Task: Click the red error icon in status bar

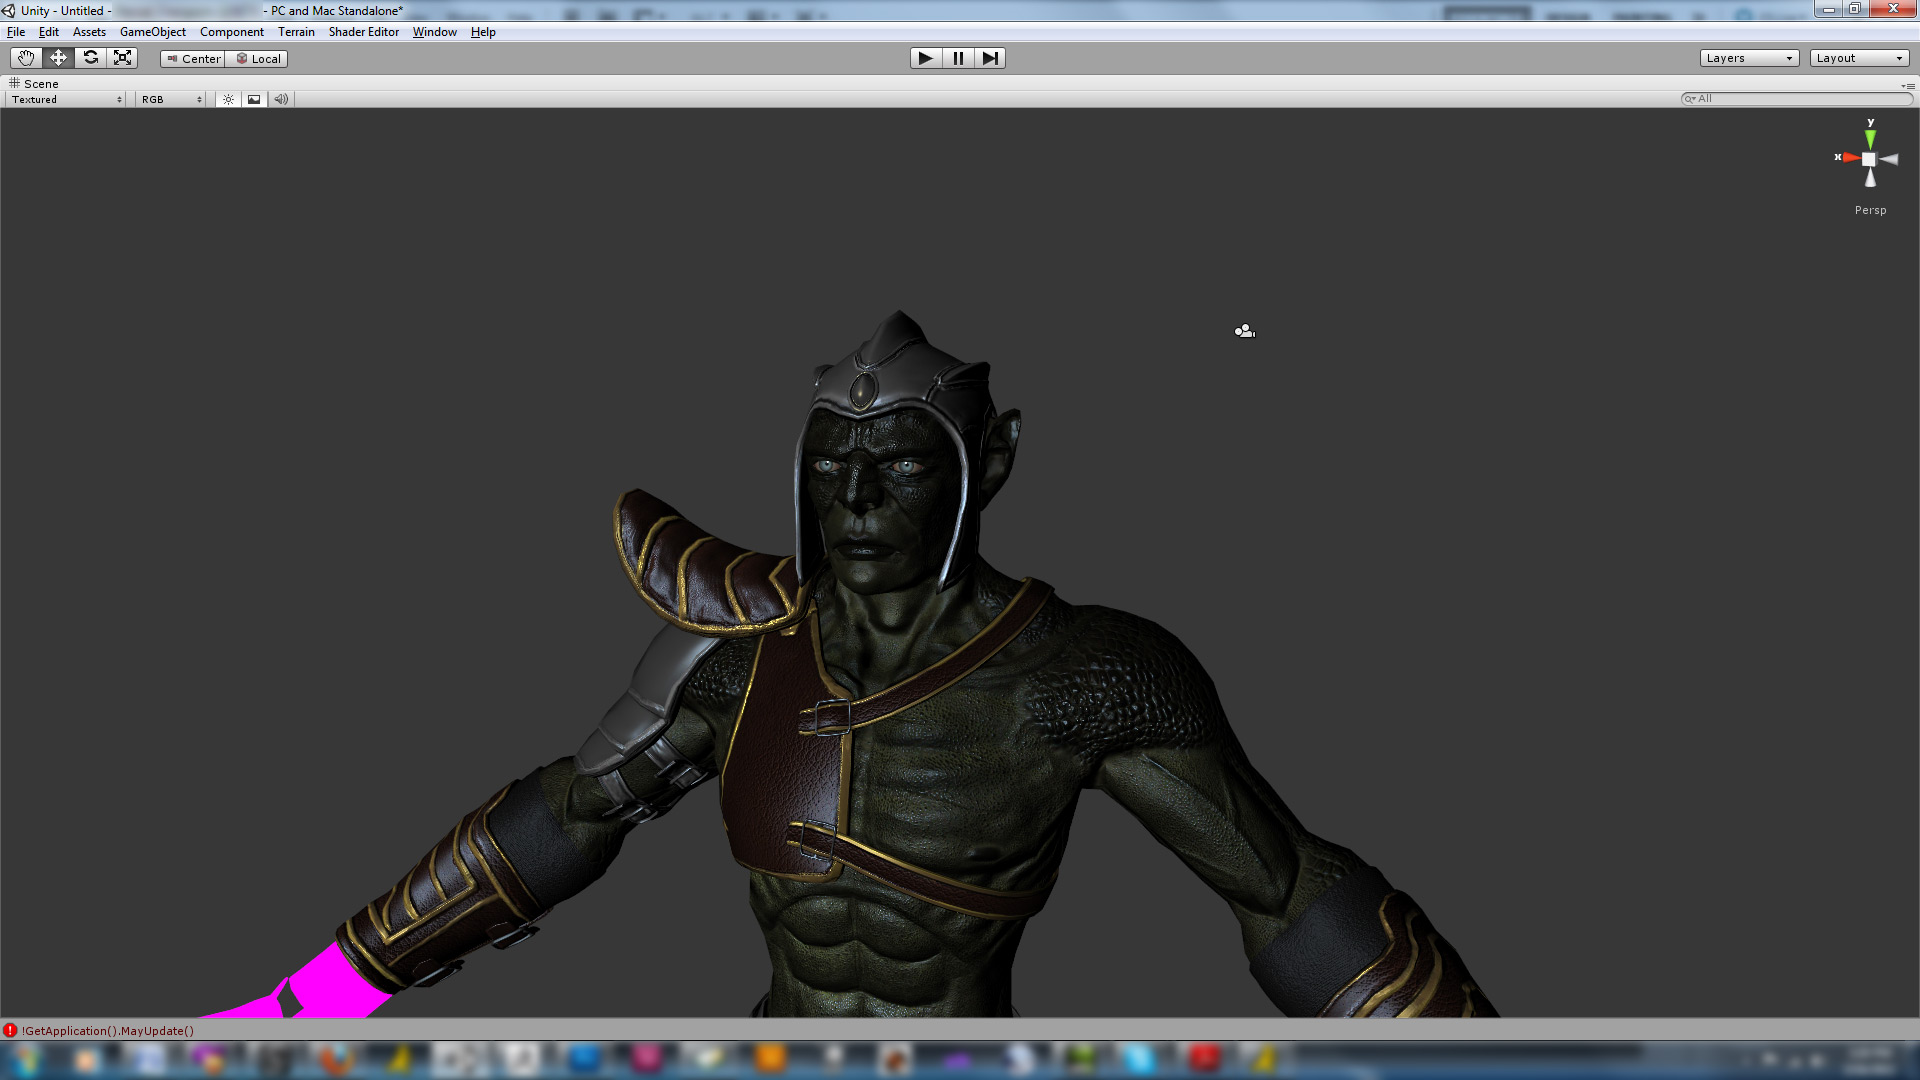Action: (10, 1030)
